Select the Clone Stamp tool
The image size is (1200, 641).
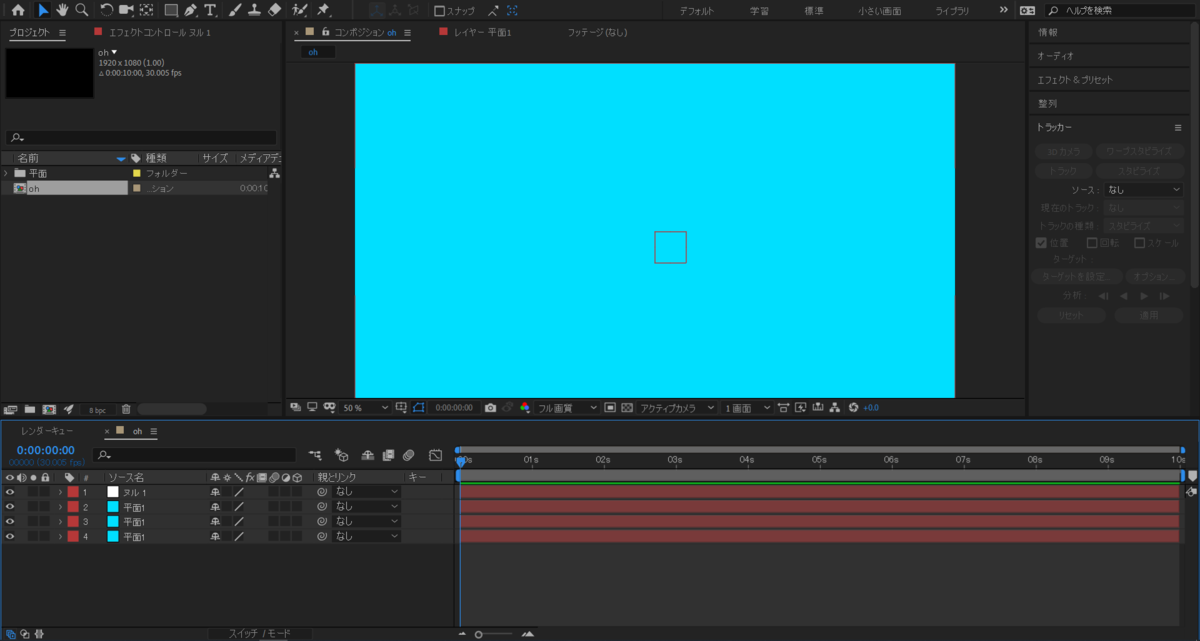click(x=255, y=10)
